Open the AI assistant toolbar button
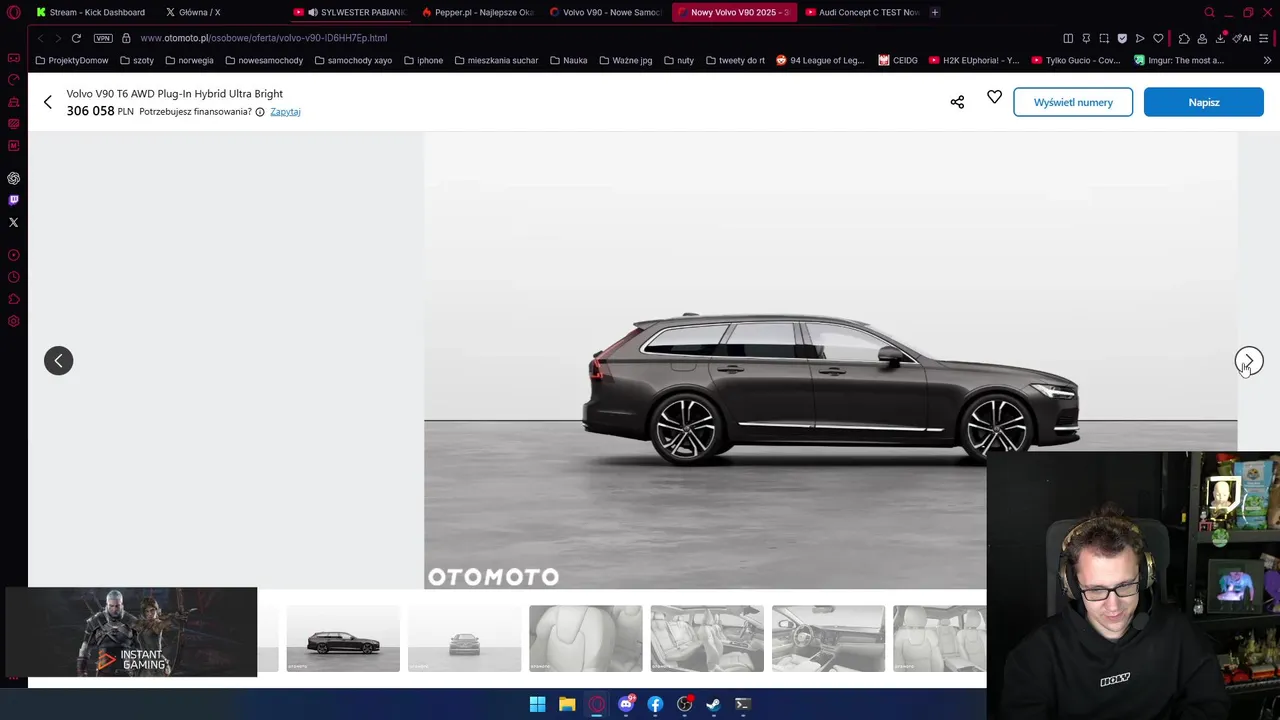Image resolution: width=1280 pixels, height=720 pixels. [1242, 38]
